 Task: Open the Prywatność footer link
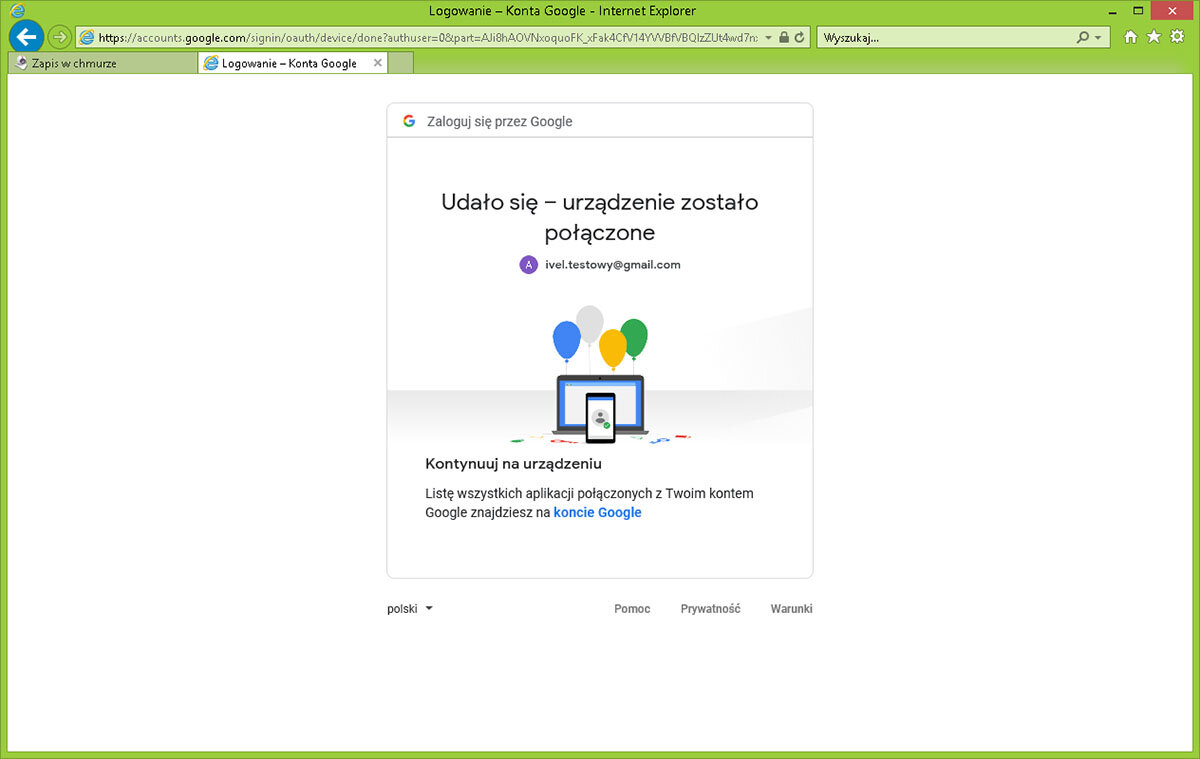coord(710,609)
